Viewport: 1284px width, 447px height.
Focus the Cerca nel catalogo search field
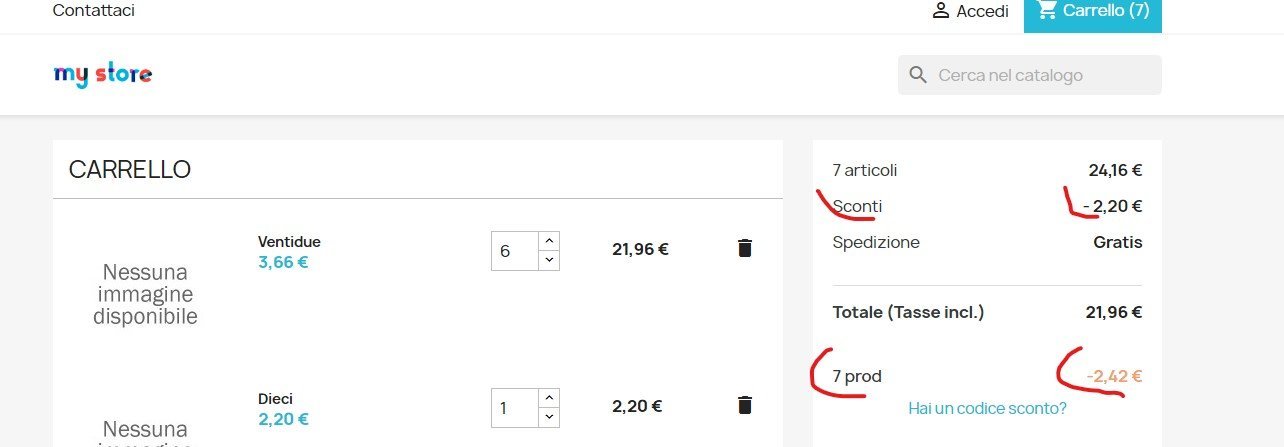[x=1030, y=75]
